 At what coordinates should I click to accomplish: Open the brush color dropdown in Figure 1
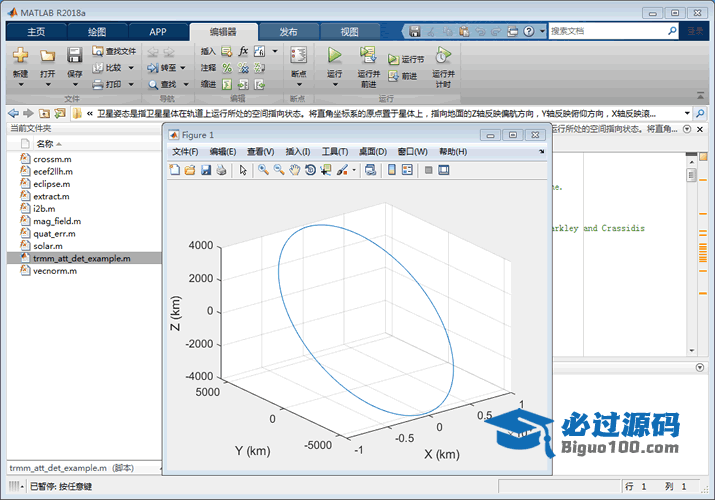[354, 170]
